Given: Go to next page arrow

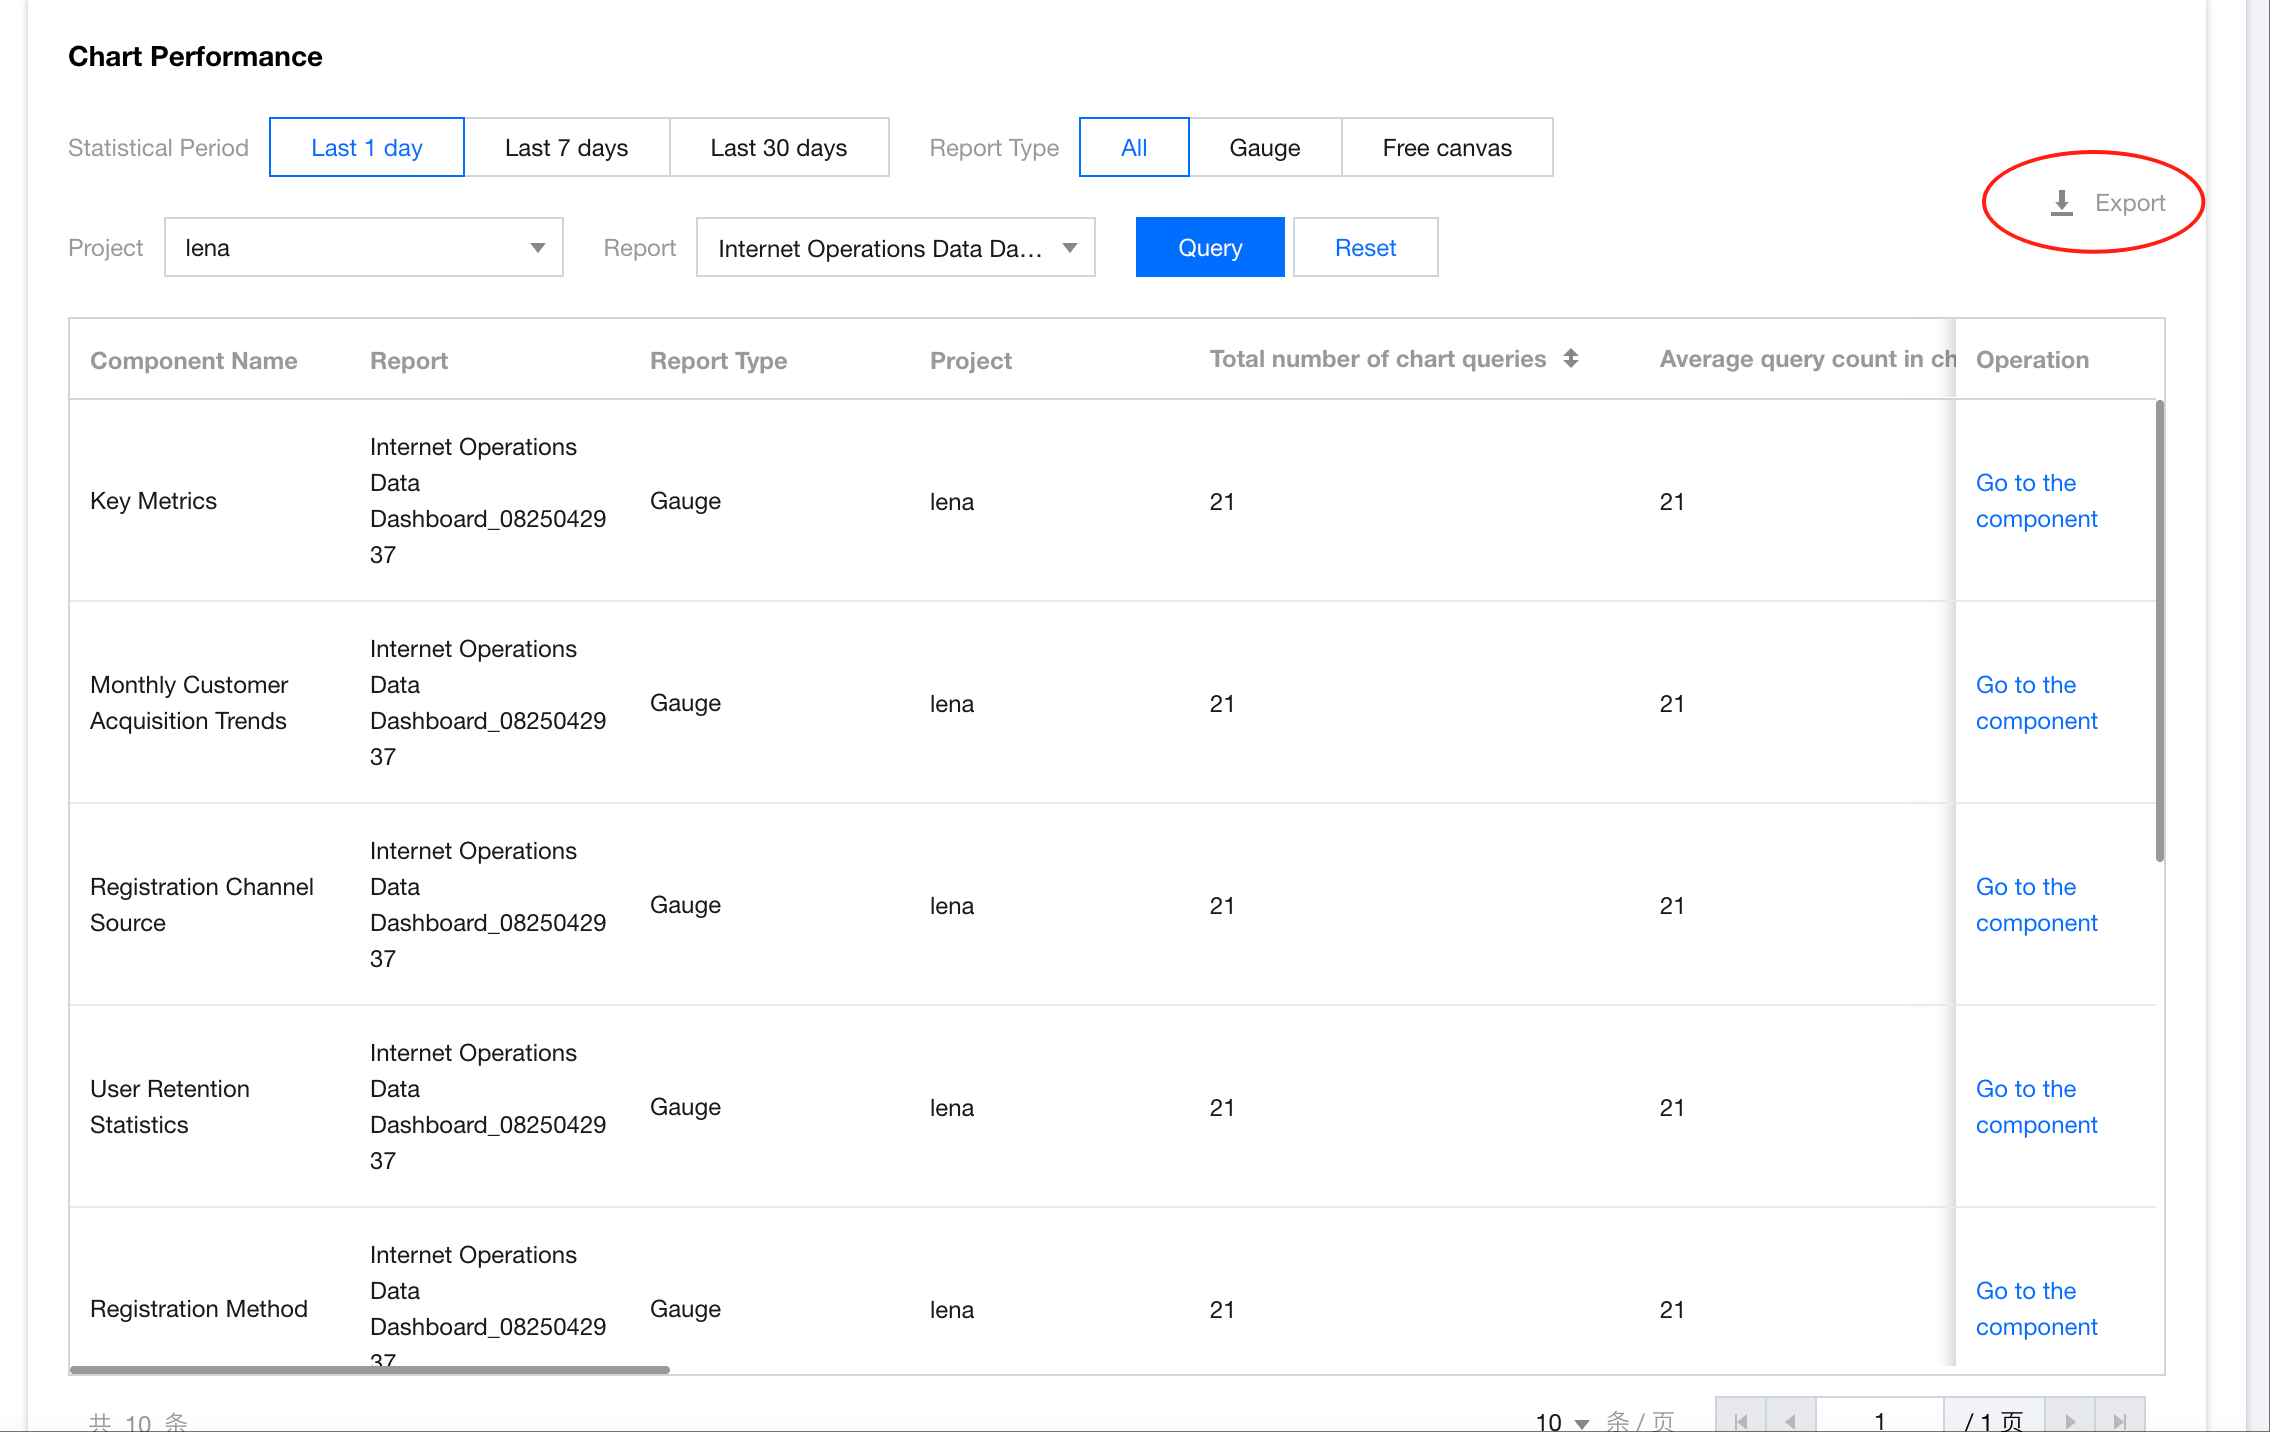Looking at the screenshot, I should [x=2070, y=1420].
